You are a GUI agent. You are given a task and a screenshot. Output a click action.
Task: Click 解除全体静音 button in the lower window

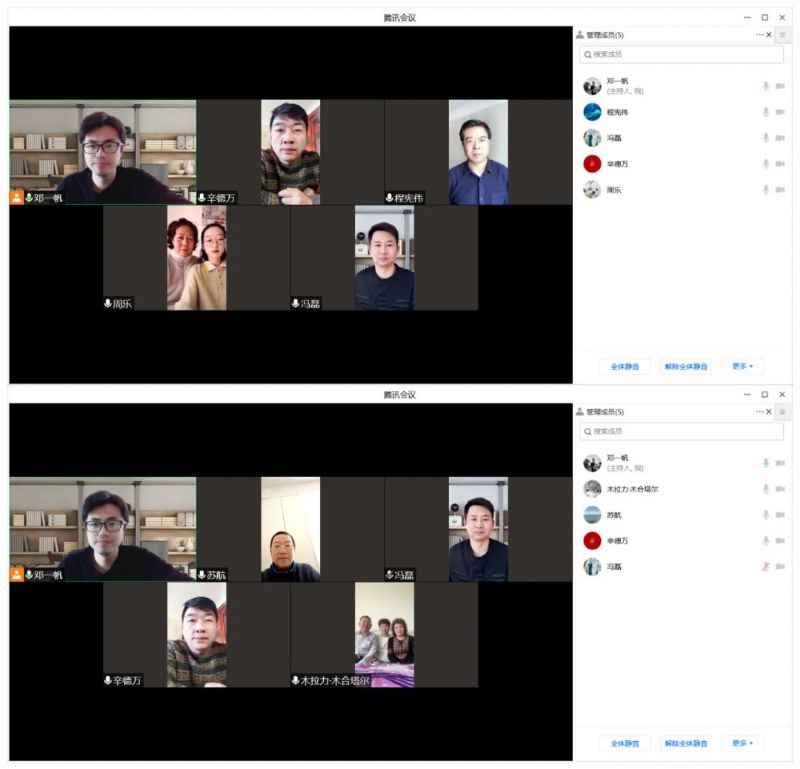(x=686, y=743)
